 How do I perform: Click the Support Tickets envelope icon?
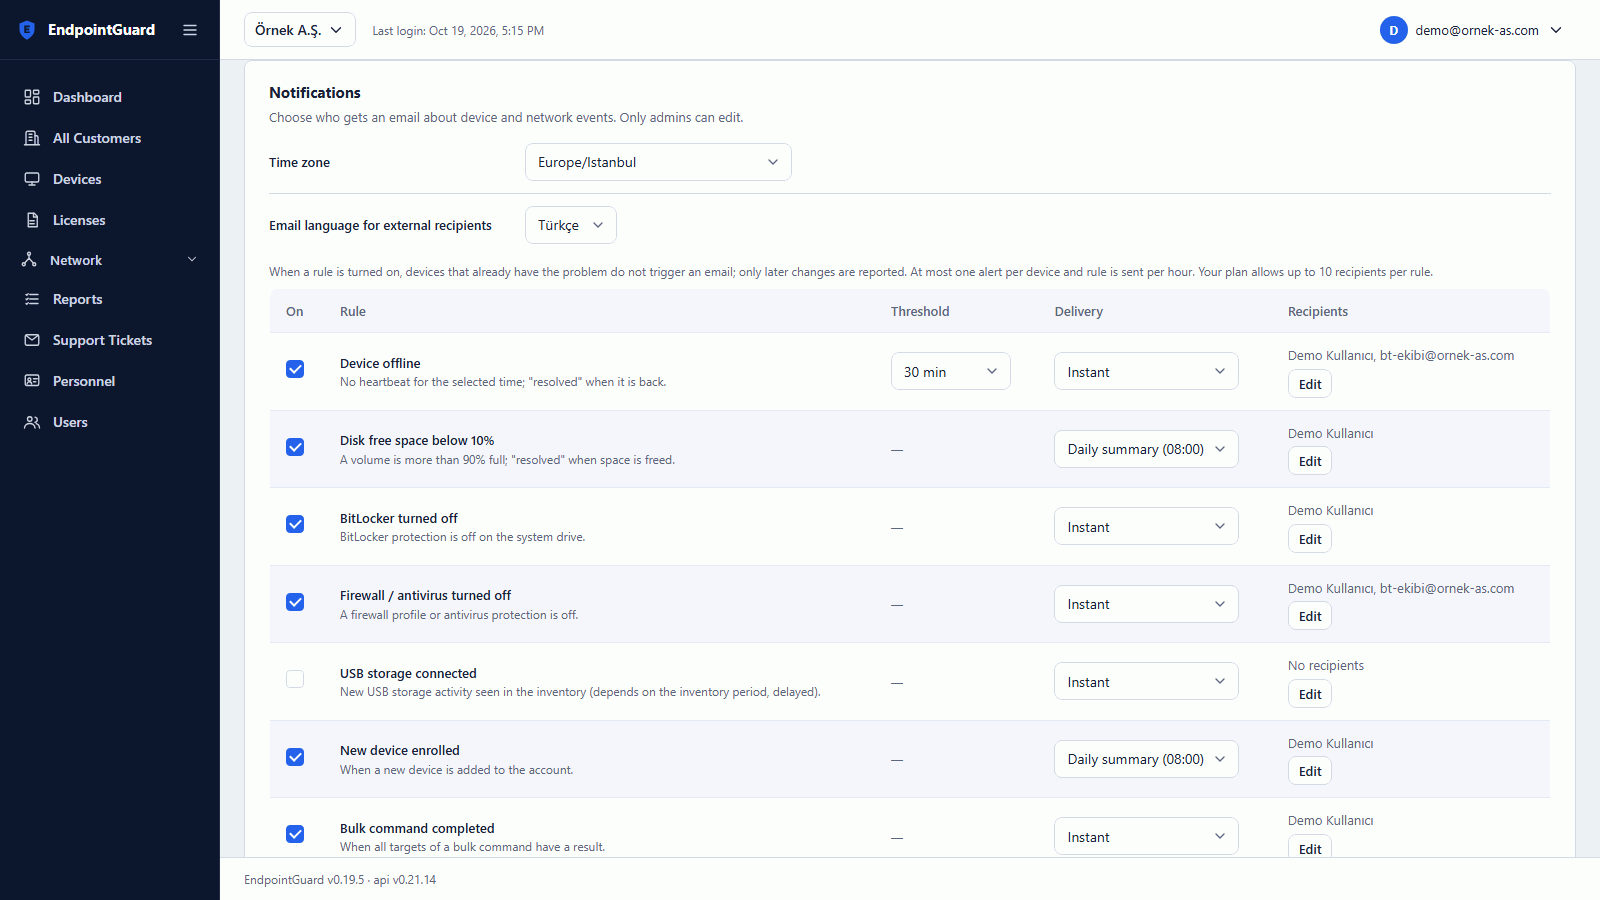32,340
